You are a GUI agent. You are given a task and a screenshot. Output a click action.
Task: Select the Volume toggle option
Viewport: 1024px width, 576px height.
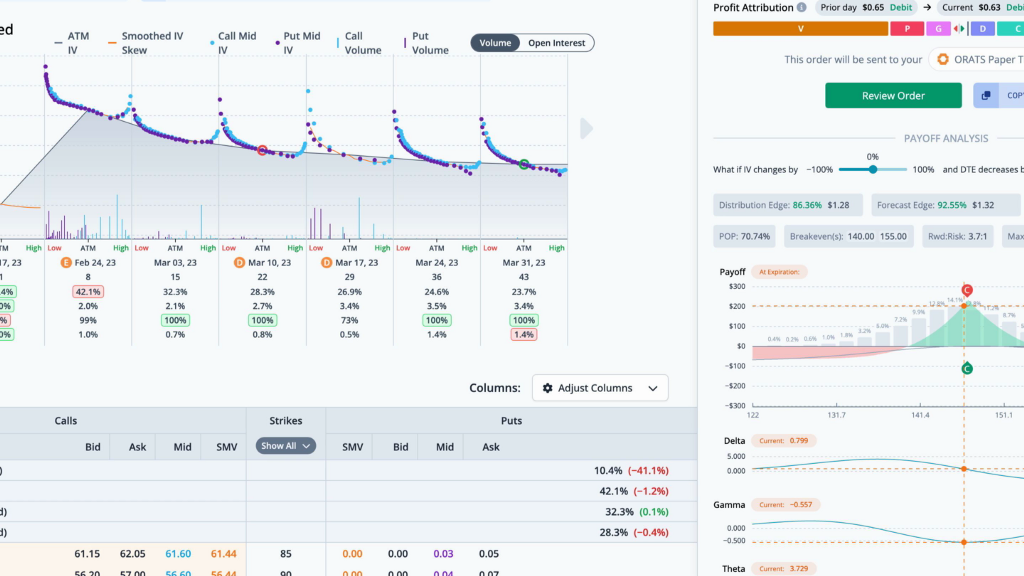(495, 43)
